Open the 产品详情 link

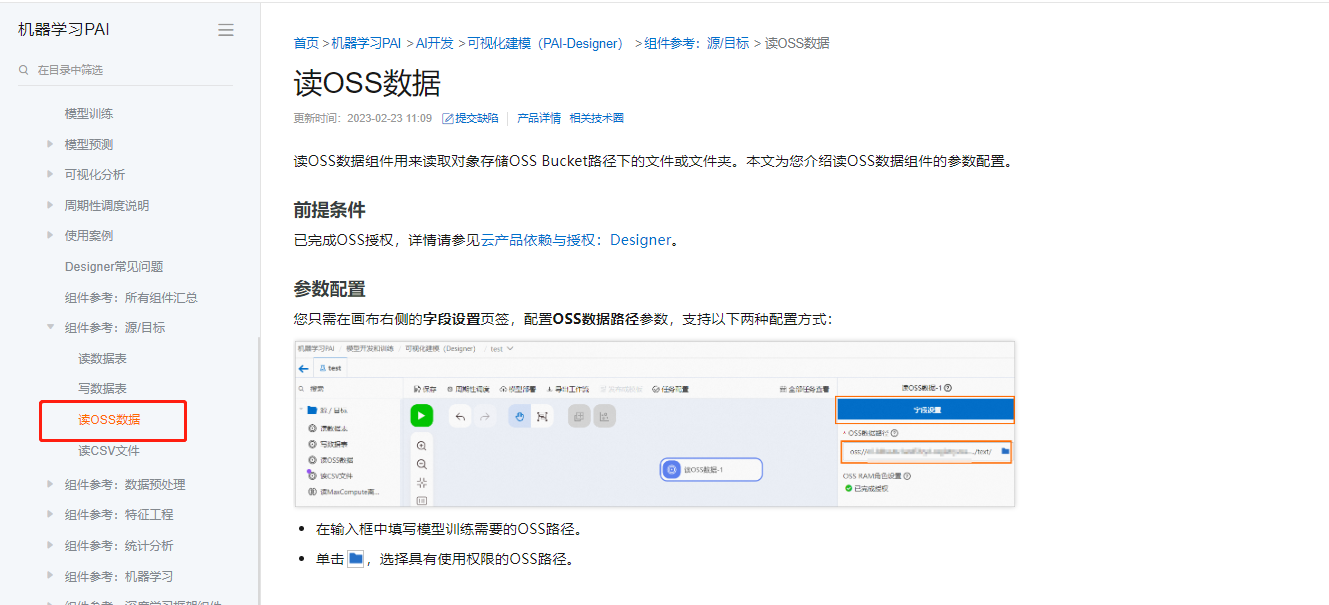539,118
